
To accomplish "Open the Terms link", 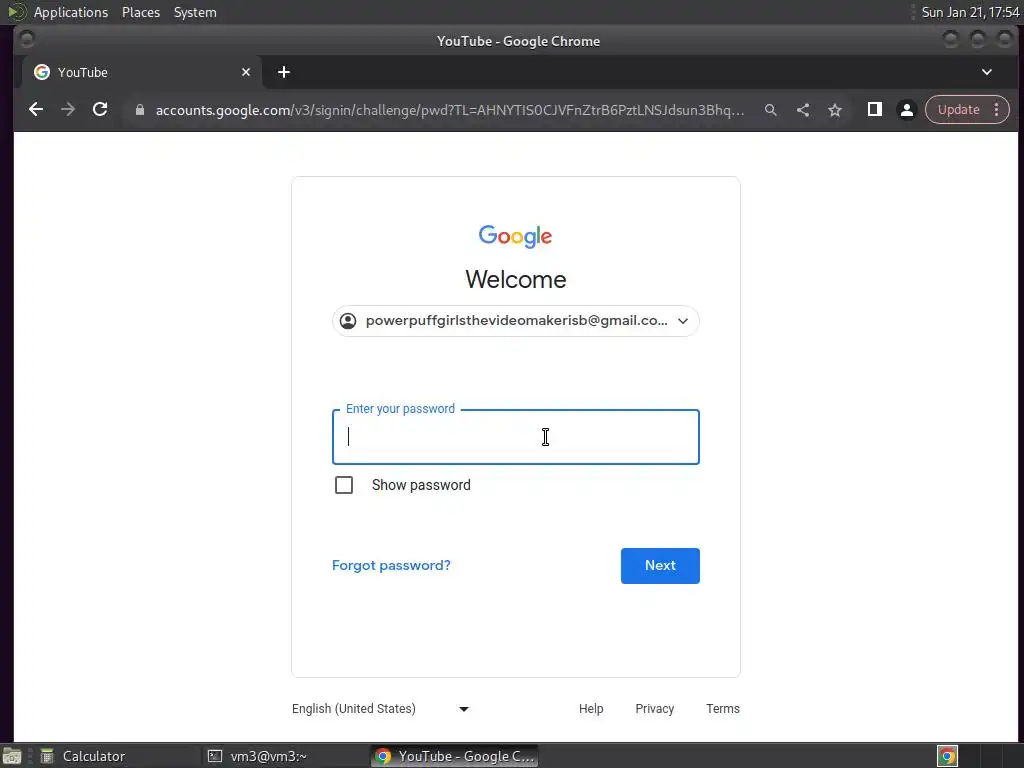I will click(x=723, y=709).
